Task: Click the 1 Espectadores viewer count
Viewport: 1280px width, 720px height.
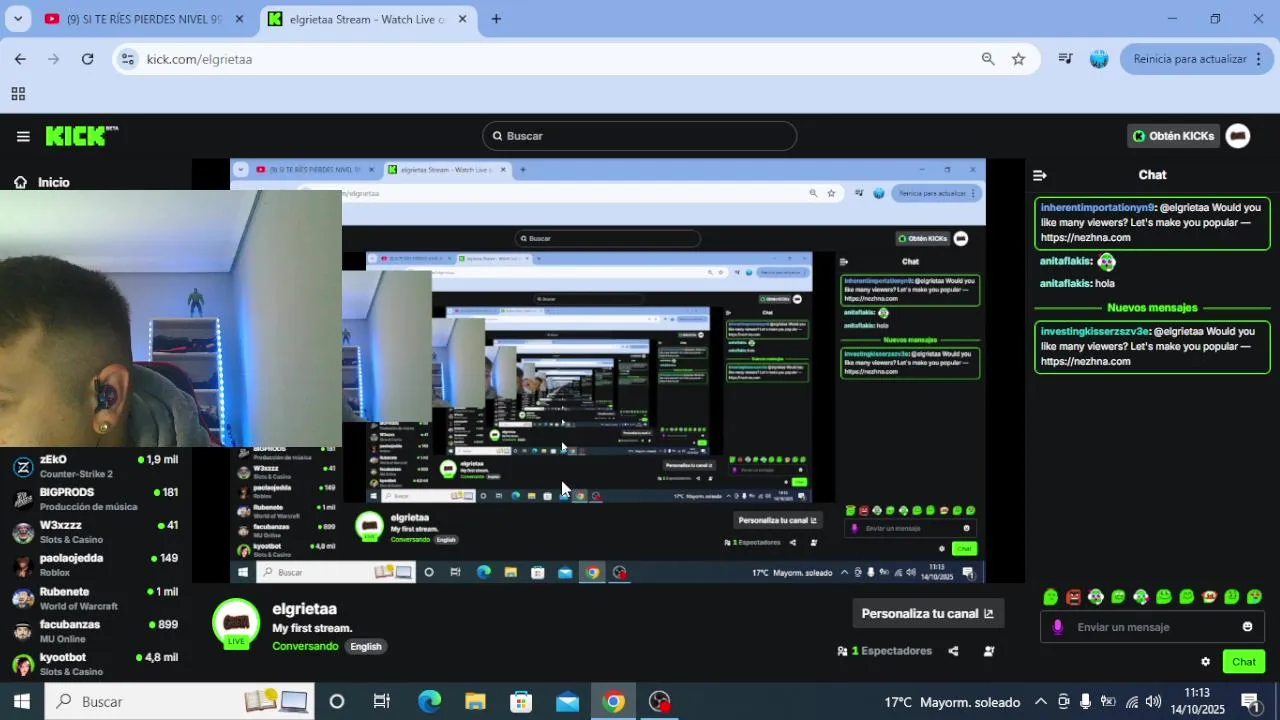Action: pyautogui.click(x=885, y=651)
